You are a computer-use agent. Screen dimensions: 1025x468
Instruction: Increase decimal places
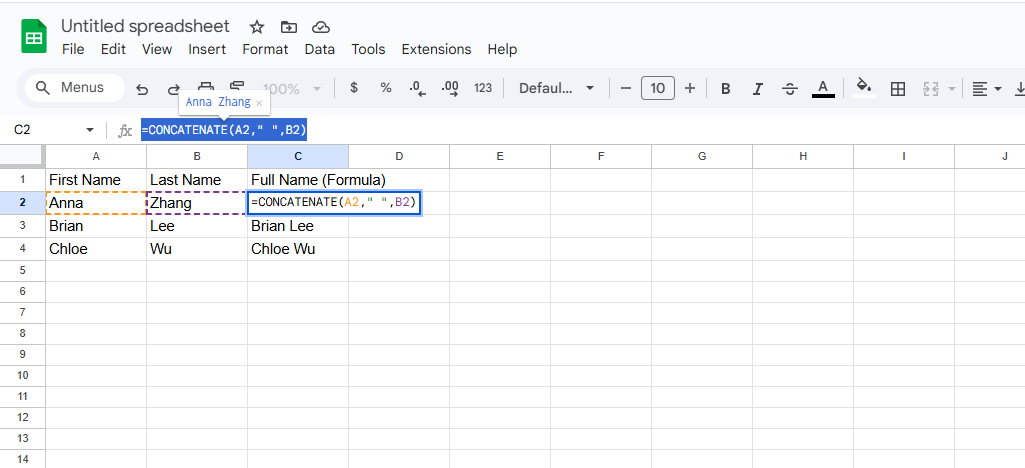[x=450, y=88]
